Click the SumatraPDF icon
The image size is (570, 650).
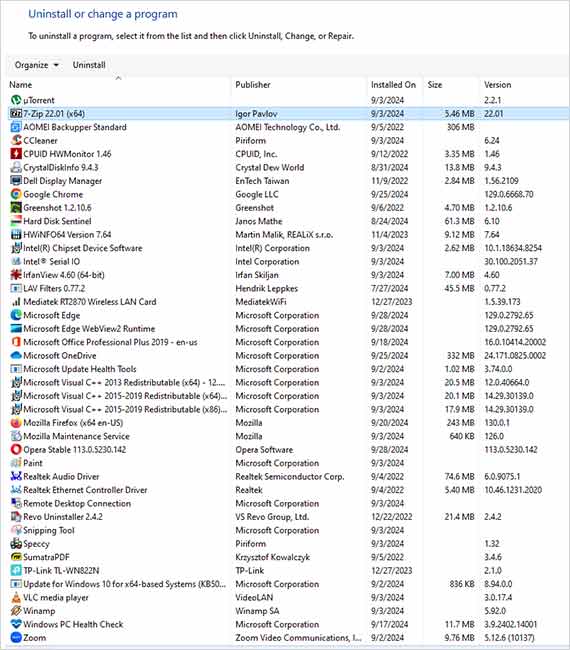tap(16, 557)
